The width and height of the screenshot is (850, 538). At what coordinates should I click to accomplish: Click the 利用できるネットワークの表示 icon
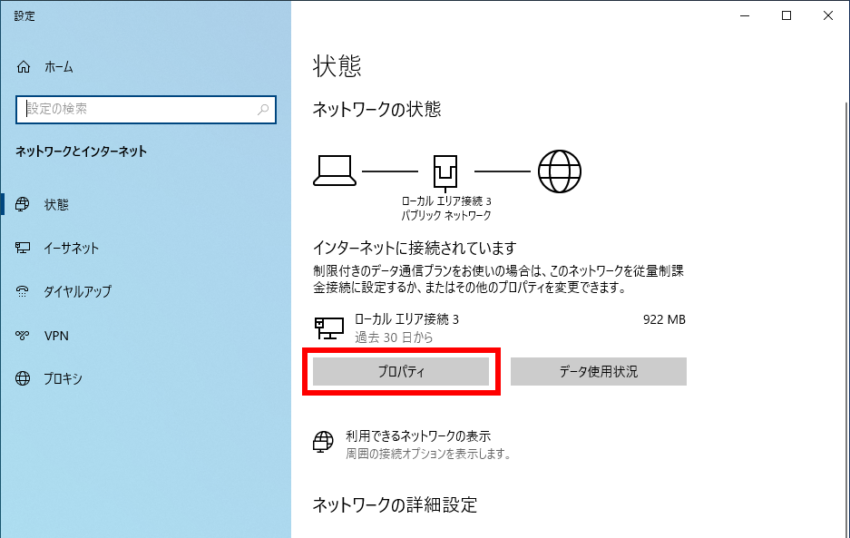323,442
